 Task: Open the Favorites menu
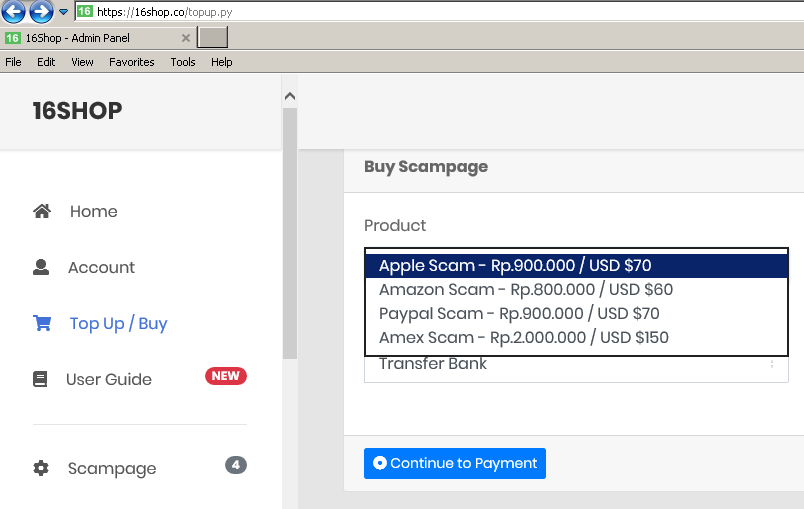click(x=131, y=62)
